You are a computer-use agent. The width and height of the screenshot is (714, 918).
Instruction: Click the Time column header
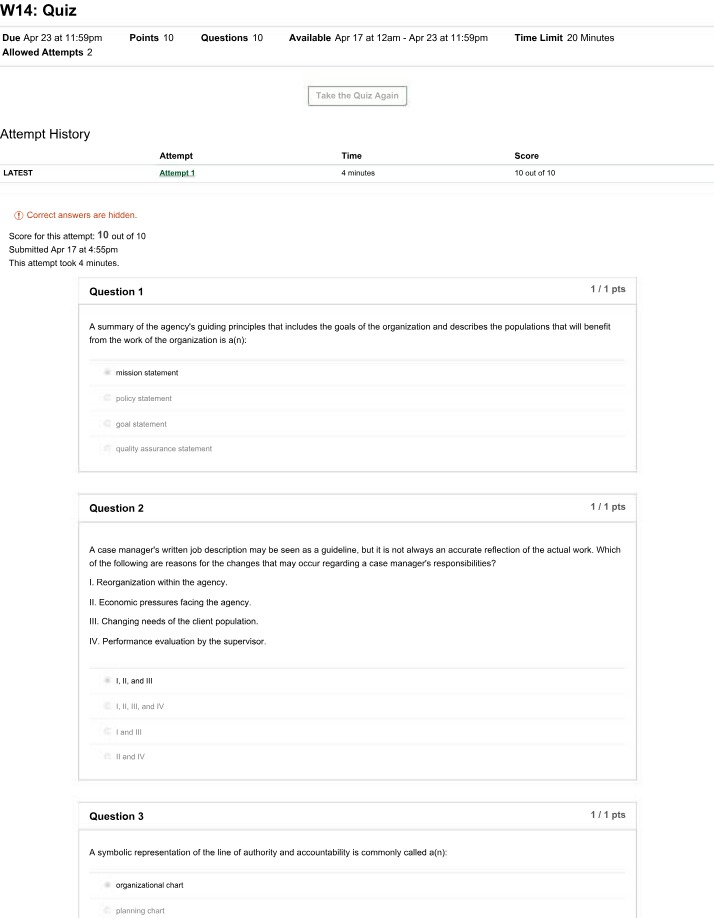click(352, 156)
